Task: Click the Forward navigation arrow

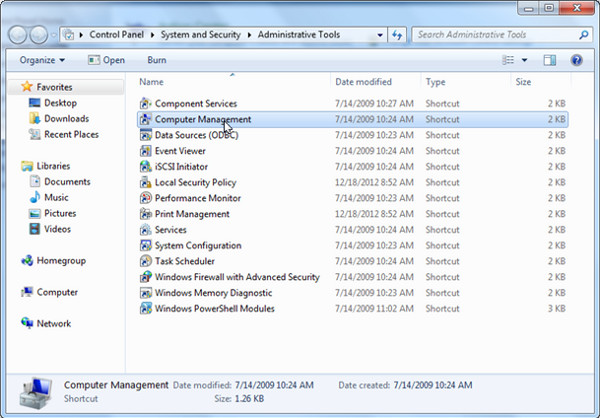Action: 39,35
